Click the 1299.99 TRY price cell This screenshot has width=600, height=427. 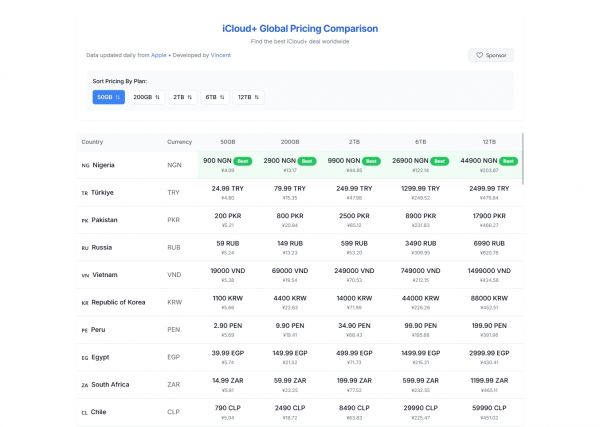click(421, 192)
